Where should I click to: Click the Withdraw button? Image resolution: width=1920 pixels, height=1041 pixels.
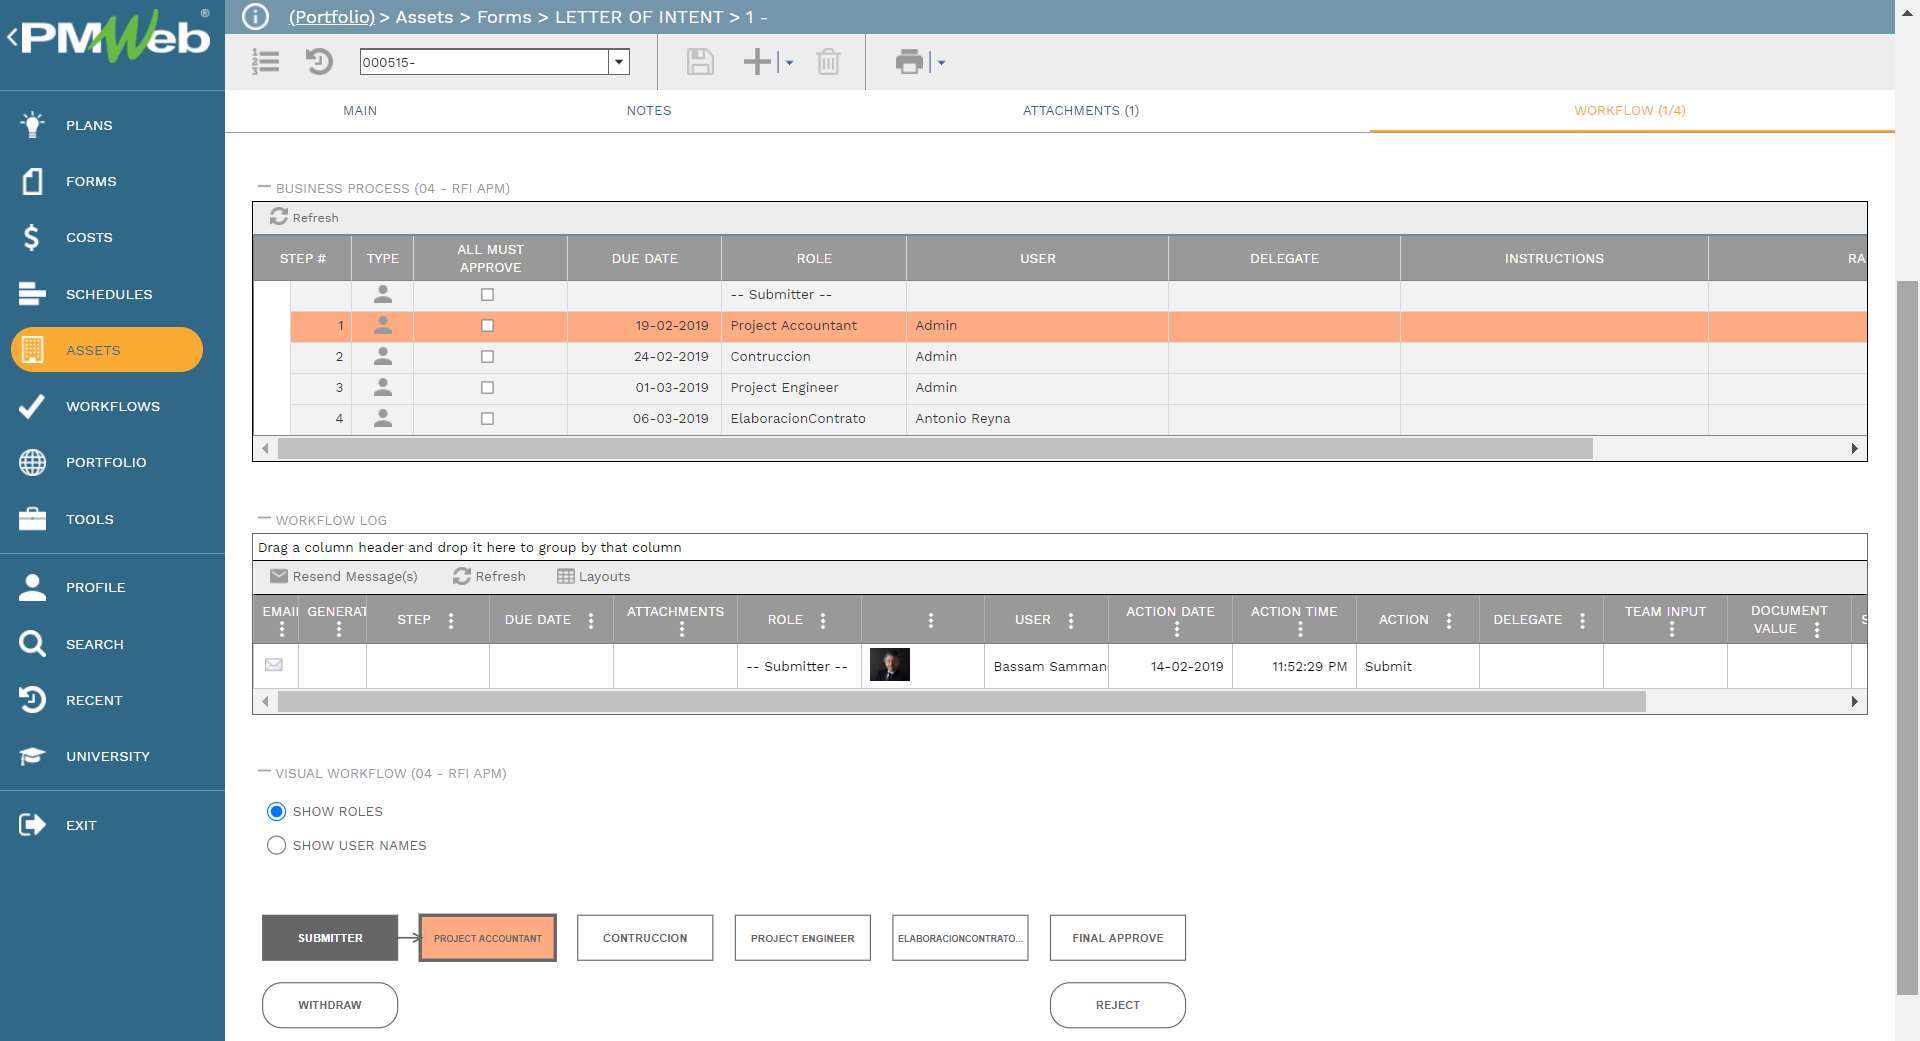pyautogui.click(x=330, y=1005)
